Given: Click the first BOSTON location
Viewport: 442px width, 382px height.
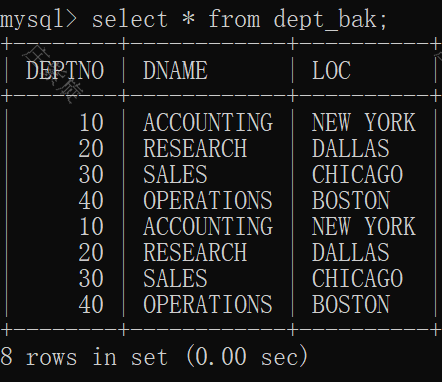Looking at the screenshot, I should (351, 200).
